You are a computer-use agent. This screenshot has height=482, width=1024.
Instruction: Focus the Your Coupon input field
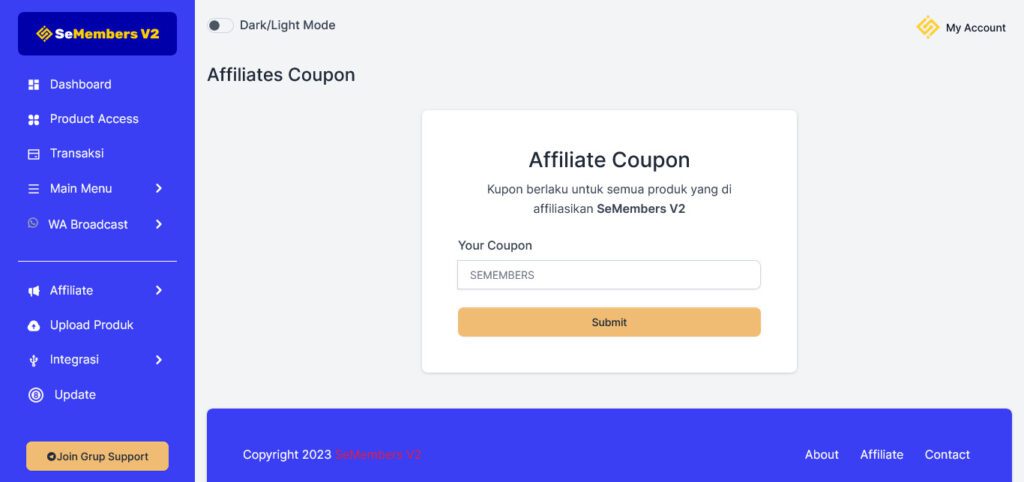609,275
